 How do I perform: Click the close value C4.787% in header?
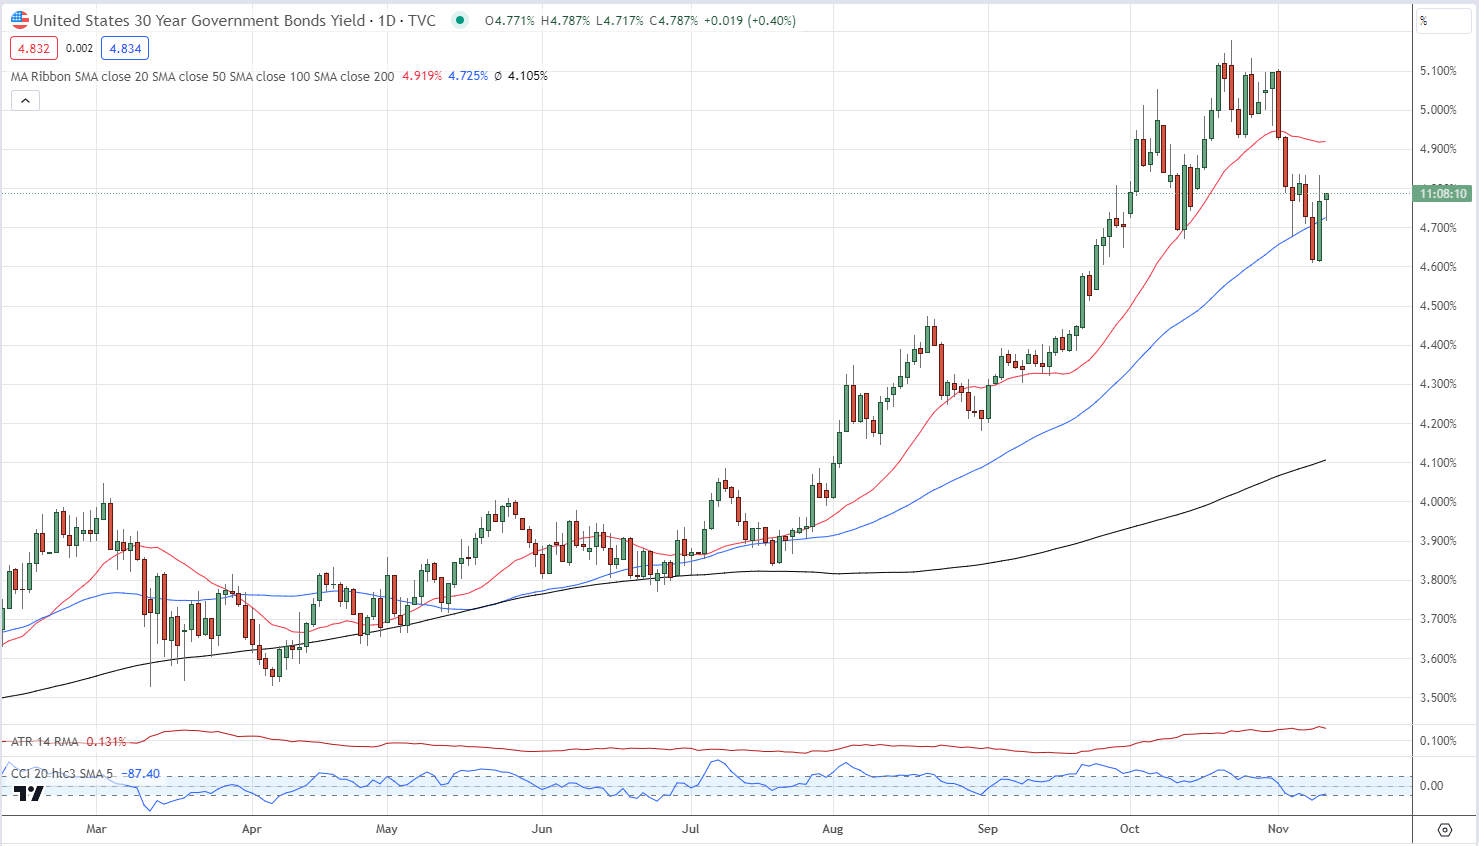coord(673,20)
